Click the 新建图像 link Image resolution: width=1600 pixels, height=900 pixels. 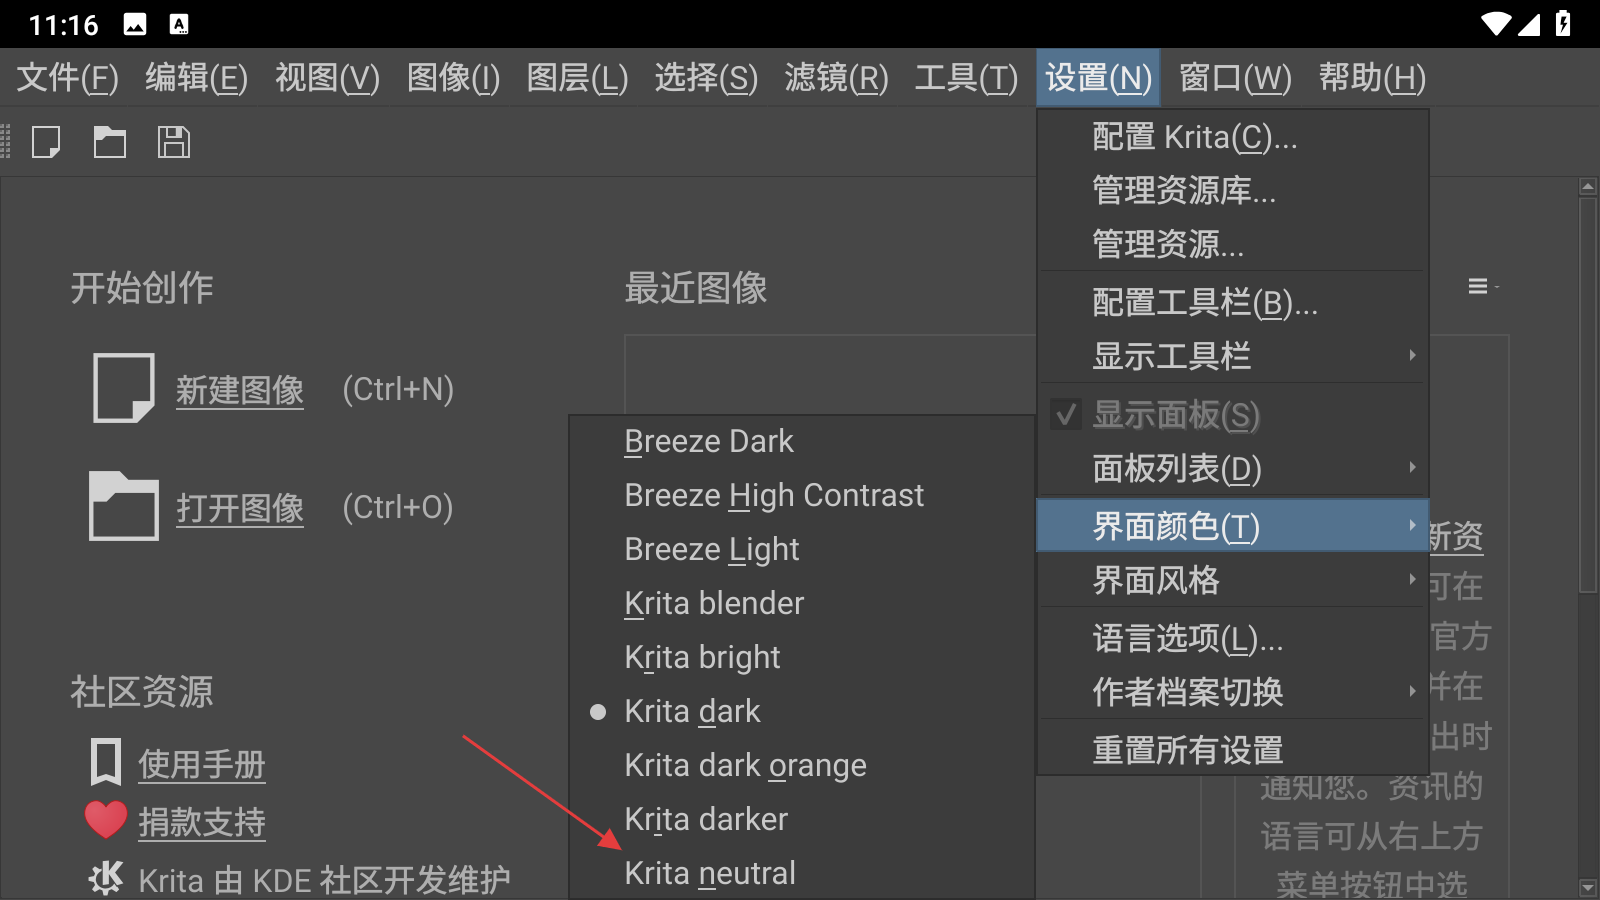coord(240,390)
